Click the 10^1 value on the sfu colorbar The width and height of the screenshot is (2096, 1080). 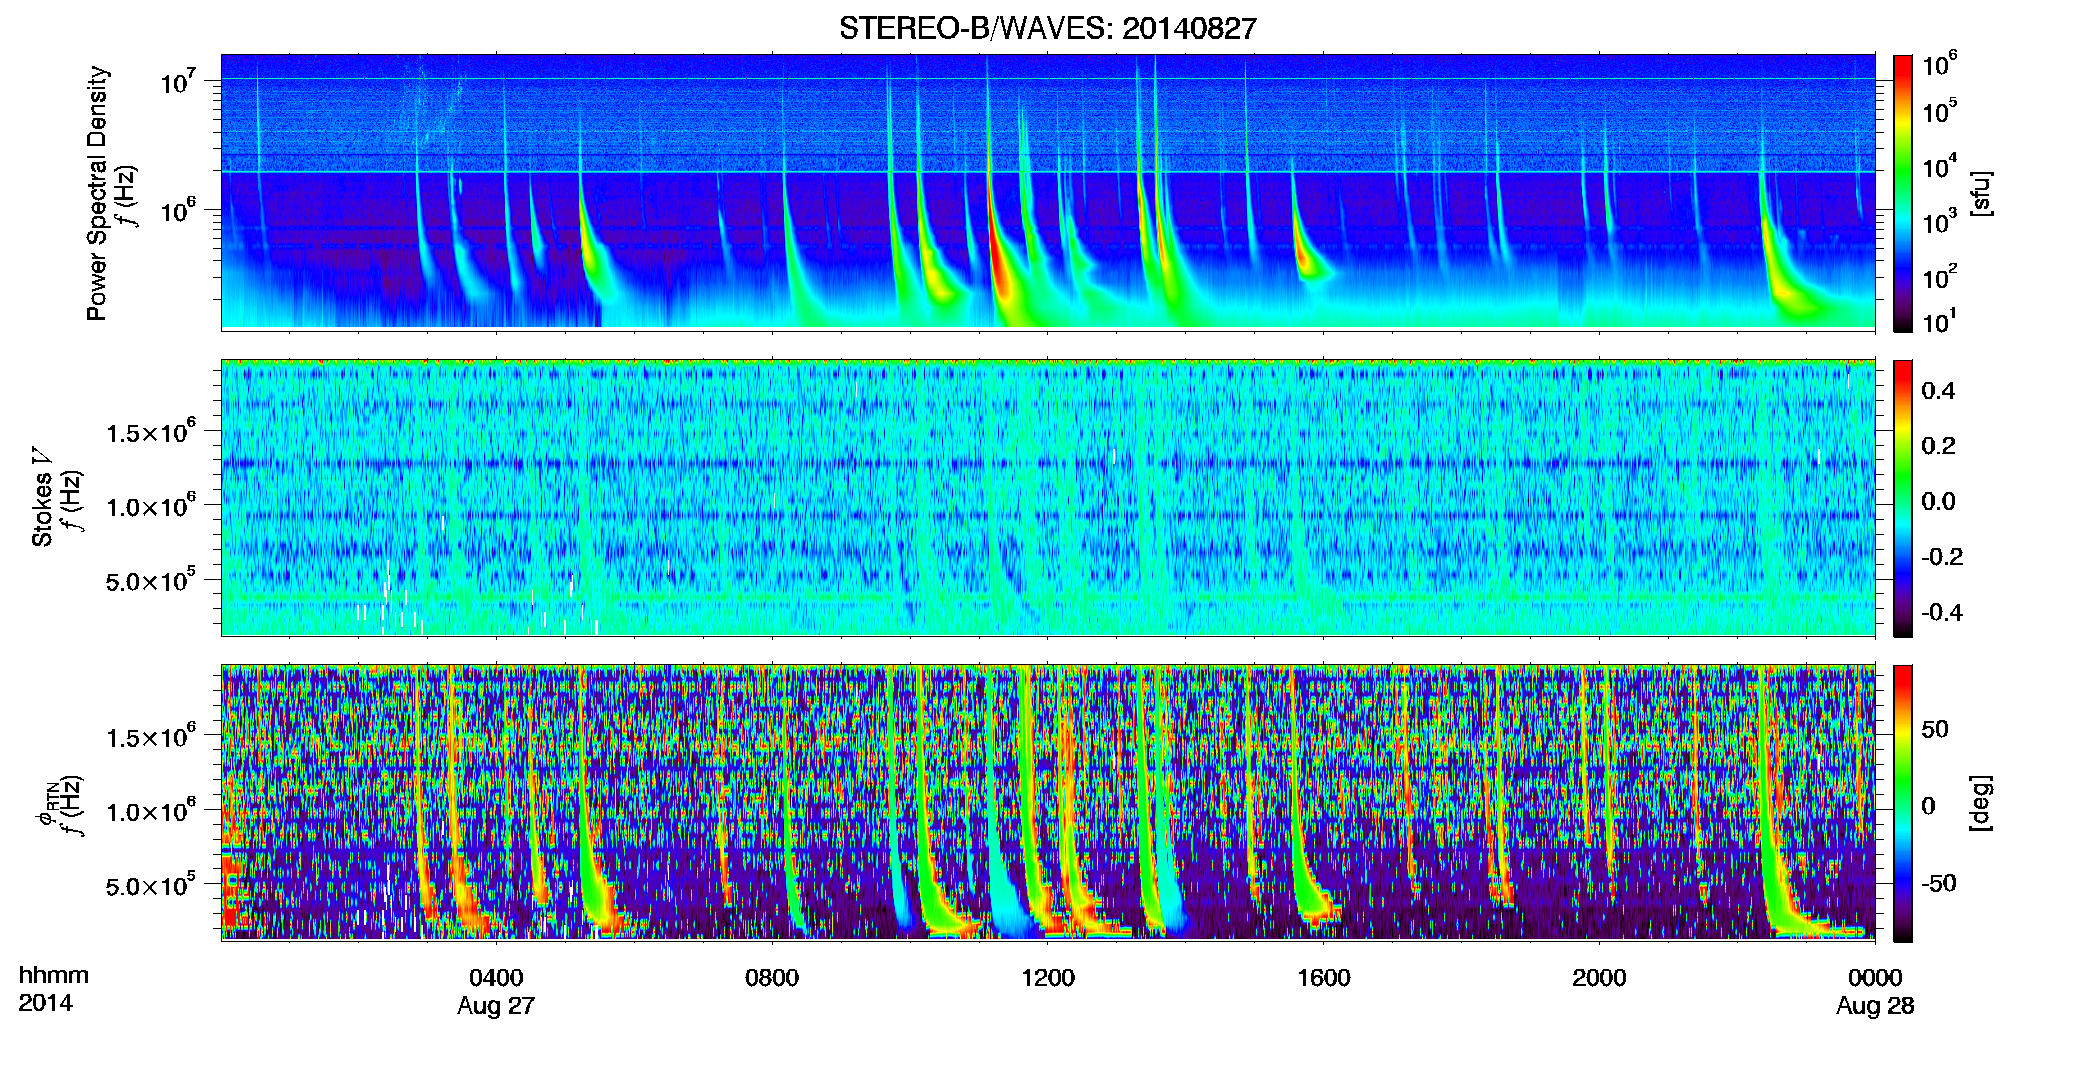pos(1939,321)
